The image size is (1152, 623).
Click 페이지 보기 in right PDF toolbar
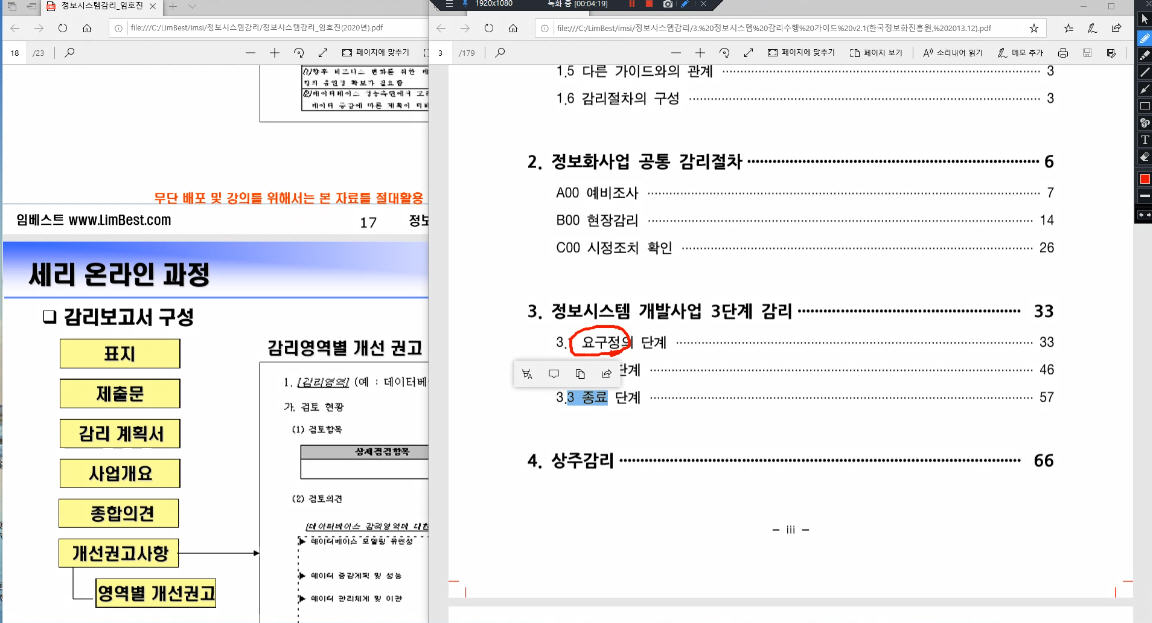tap(876, 53)
